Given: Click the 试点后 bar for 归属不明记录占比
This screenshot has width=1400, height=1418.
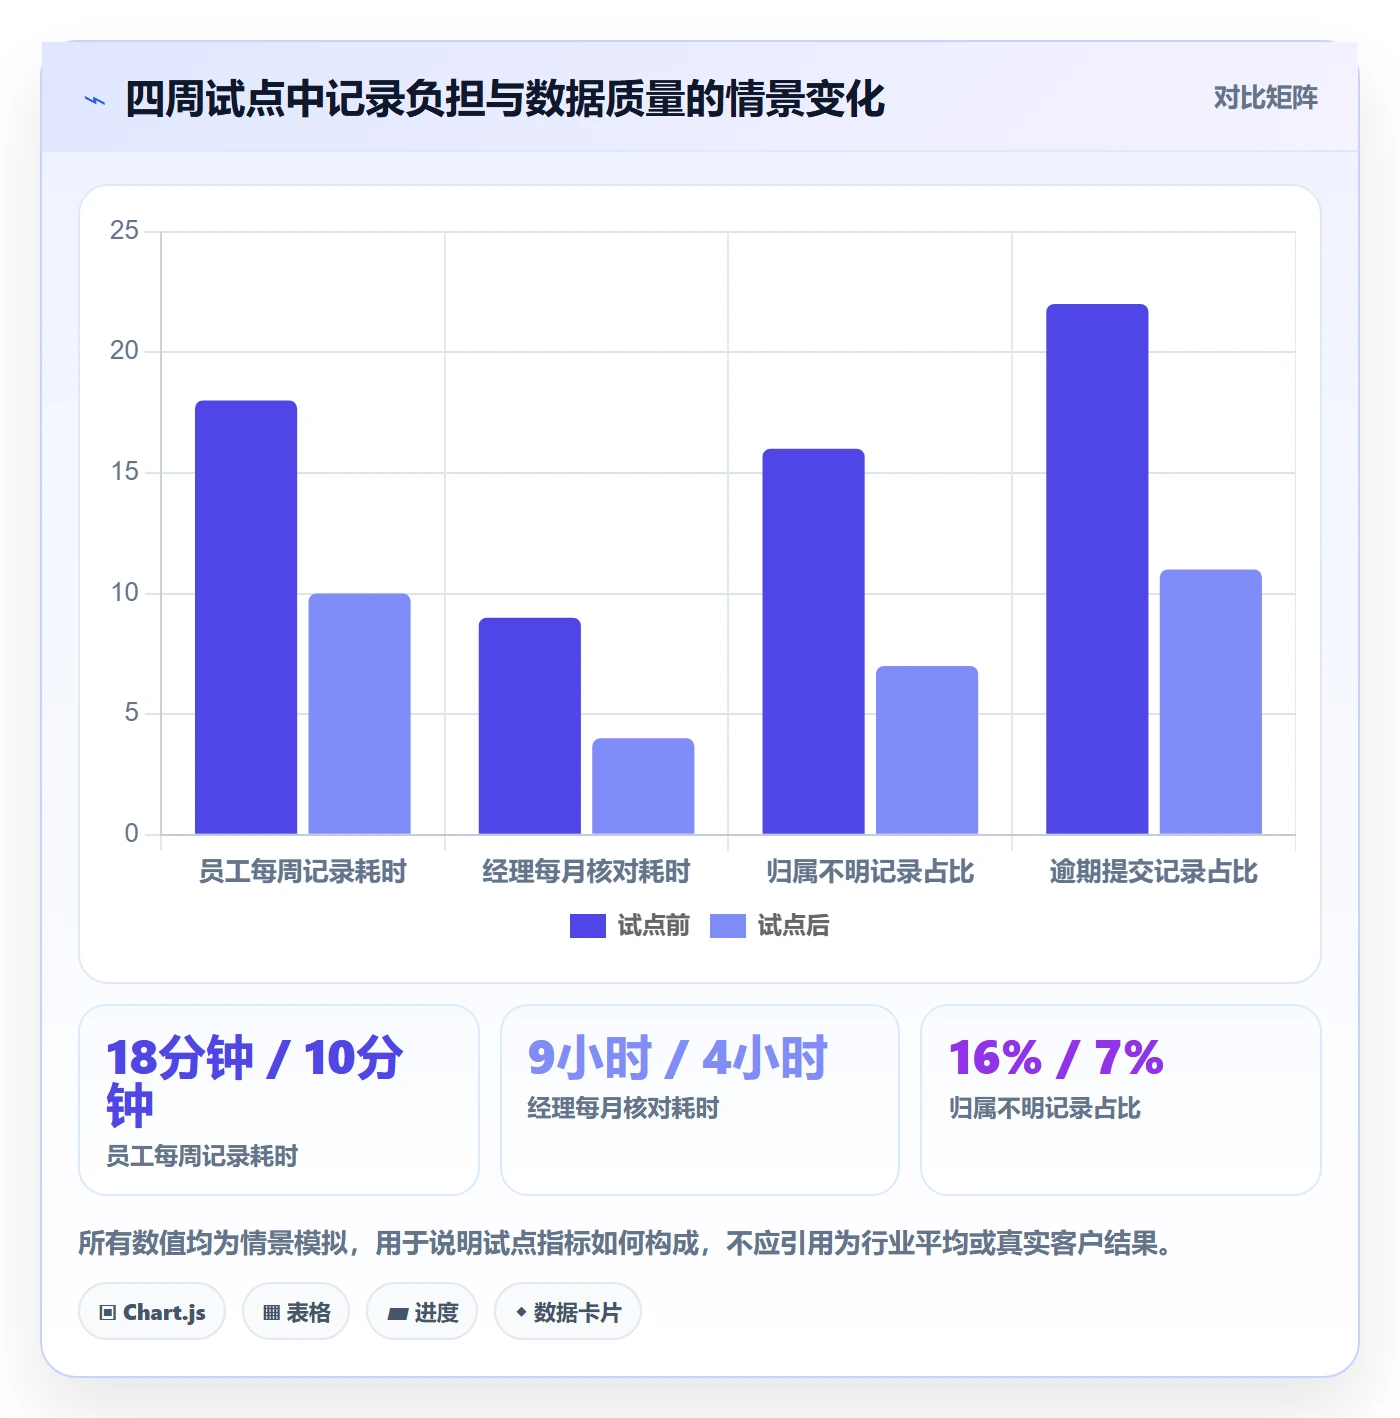Looking at the screenshot, I should tap(927, 750).
